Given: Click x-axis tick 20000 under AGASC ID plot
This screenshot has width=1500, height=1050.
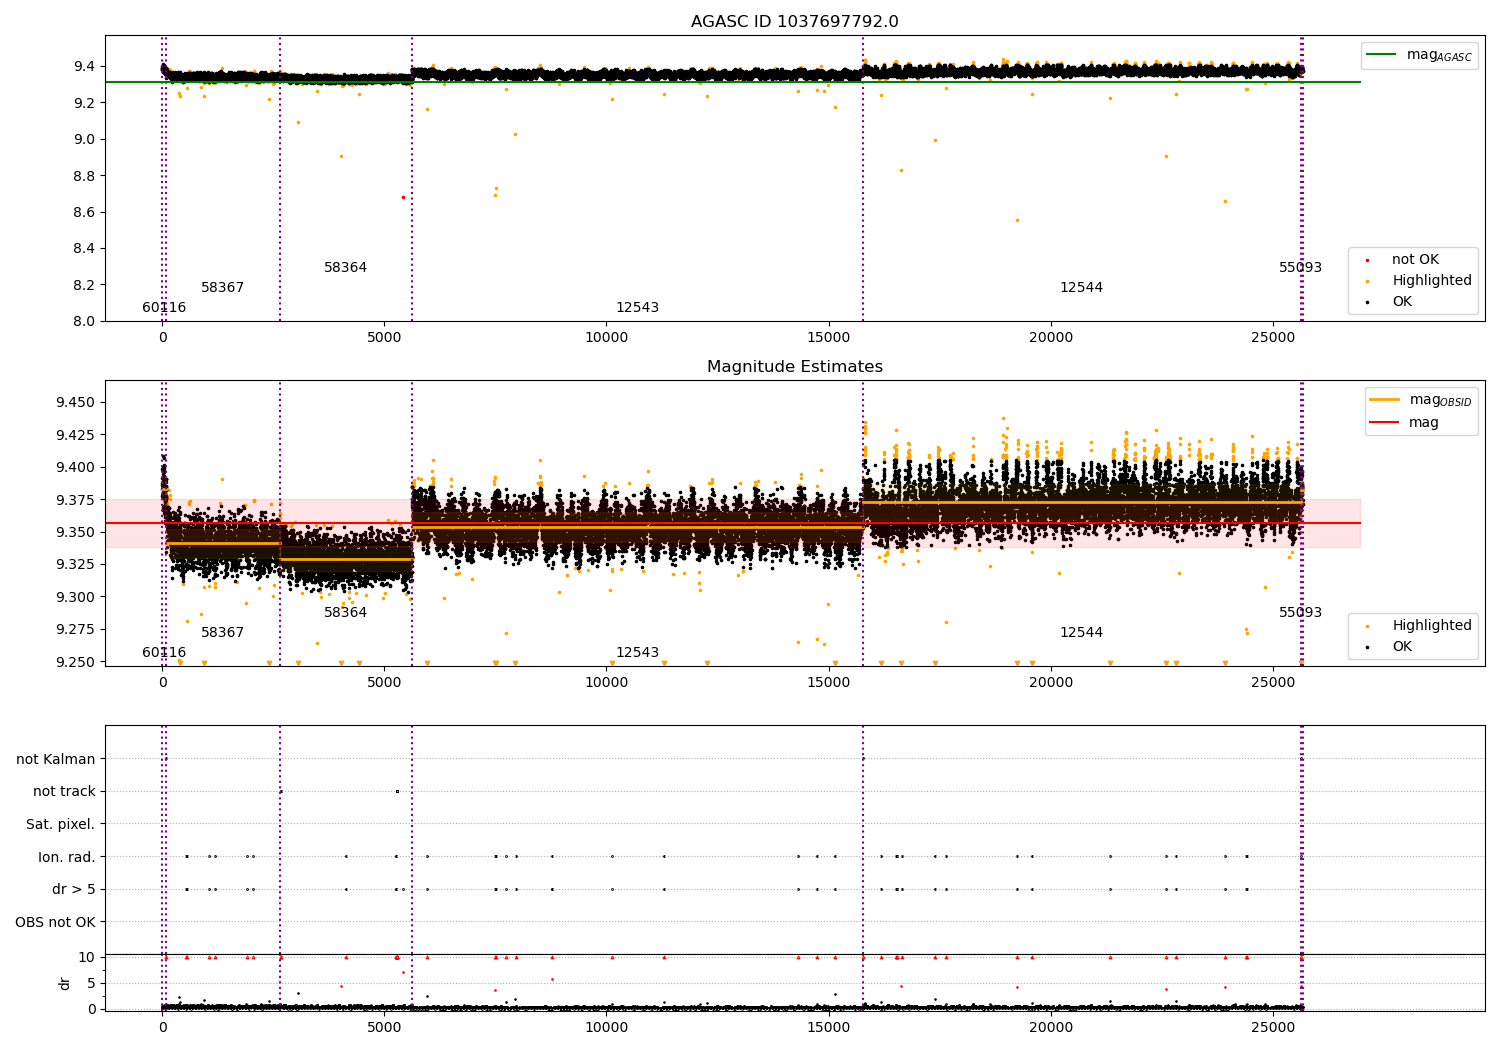Looking at the screenshot, I should [x=1051, y=338].
